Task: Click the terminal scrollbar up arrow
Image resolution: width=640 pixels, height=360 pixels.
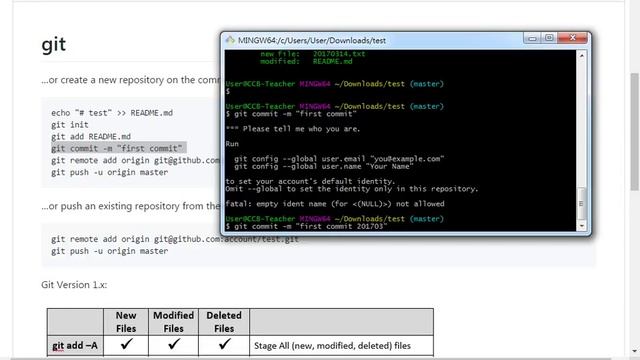Action: (x=582, y=55)
